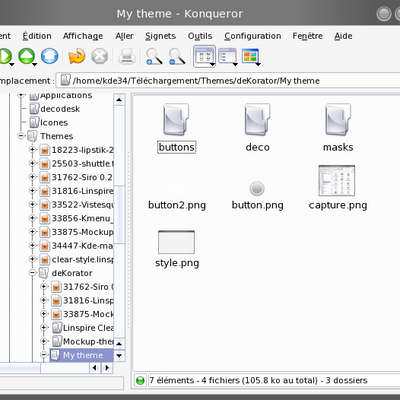This screenshot has width=400, height=400.
Task: Click the sidebar scrollbar down arrow at bottom
Action: click(119, 355)
